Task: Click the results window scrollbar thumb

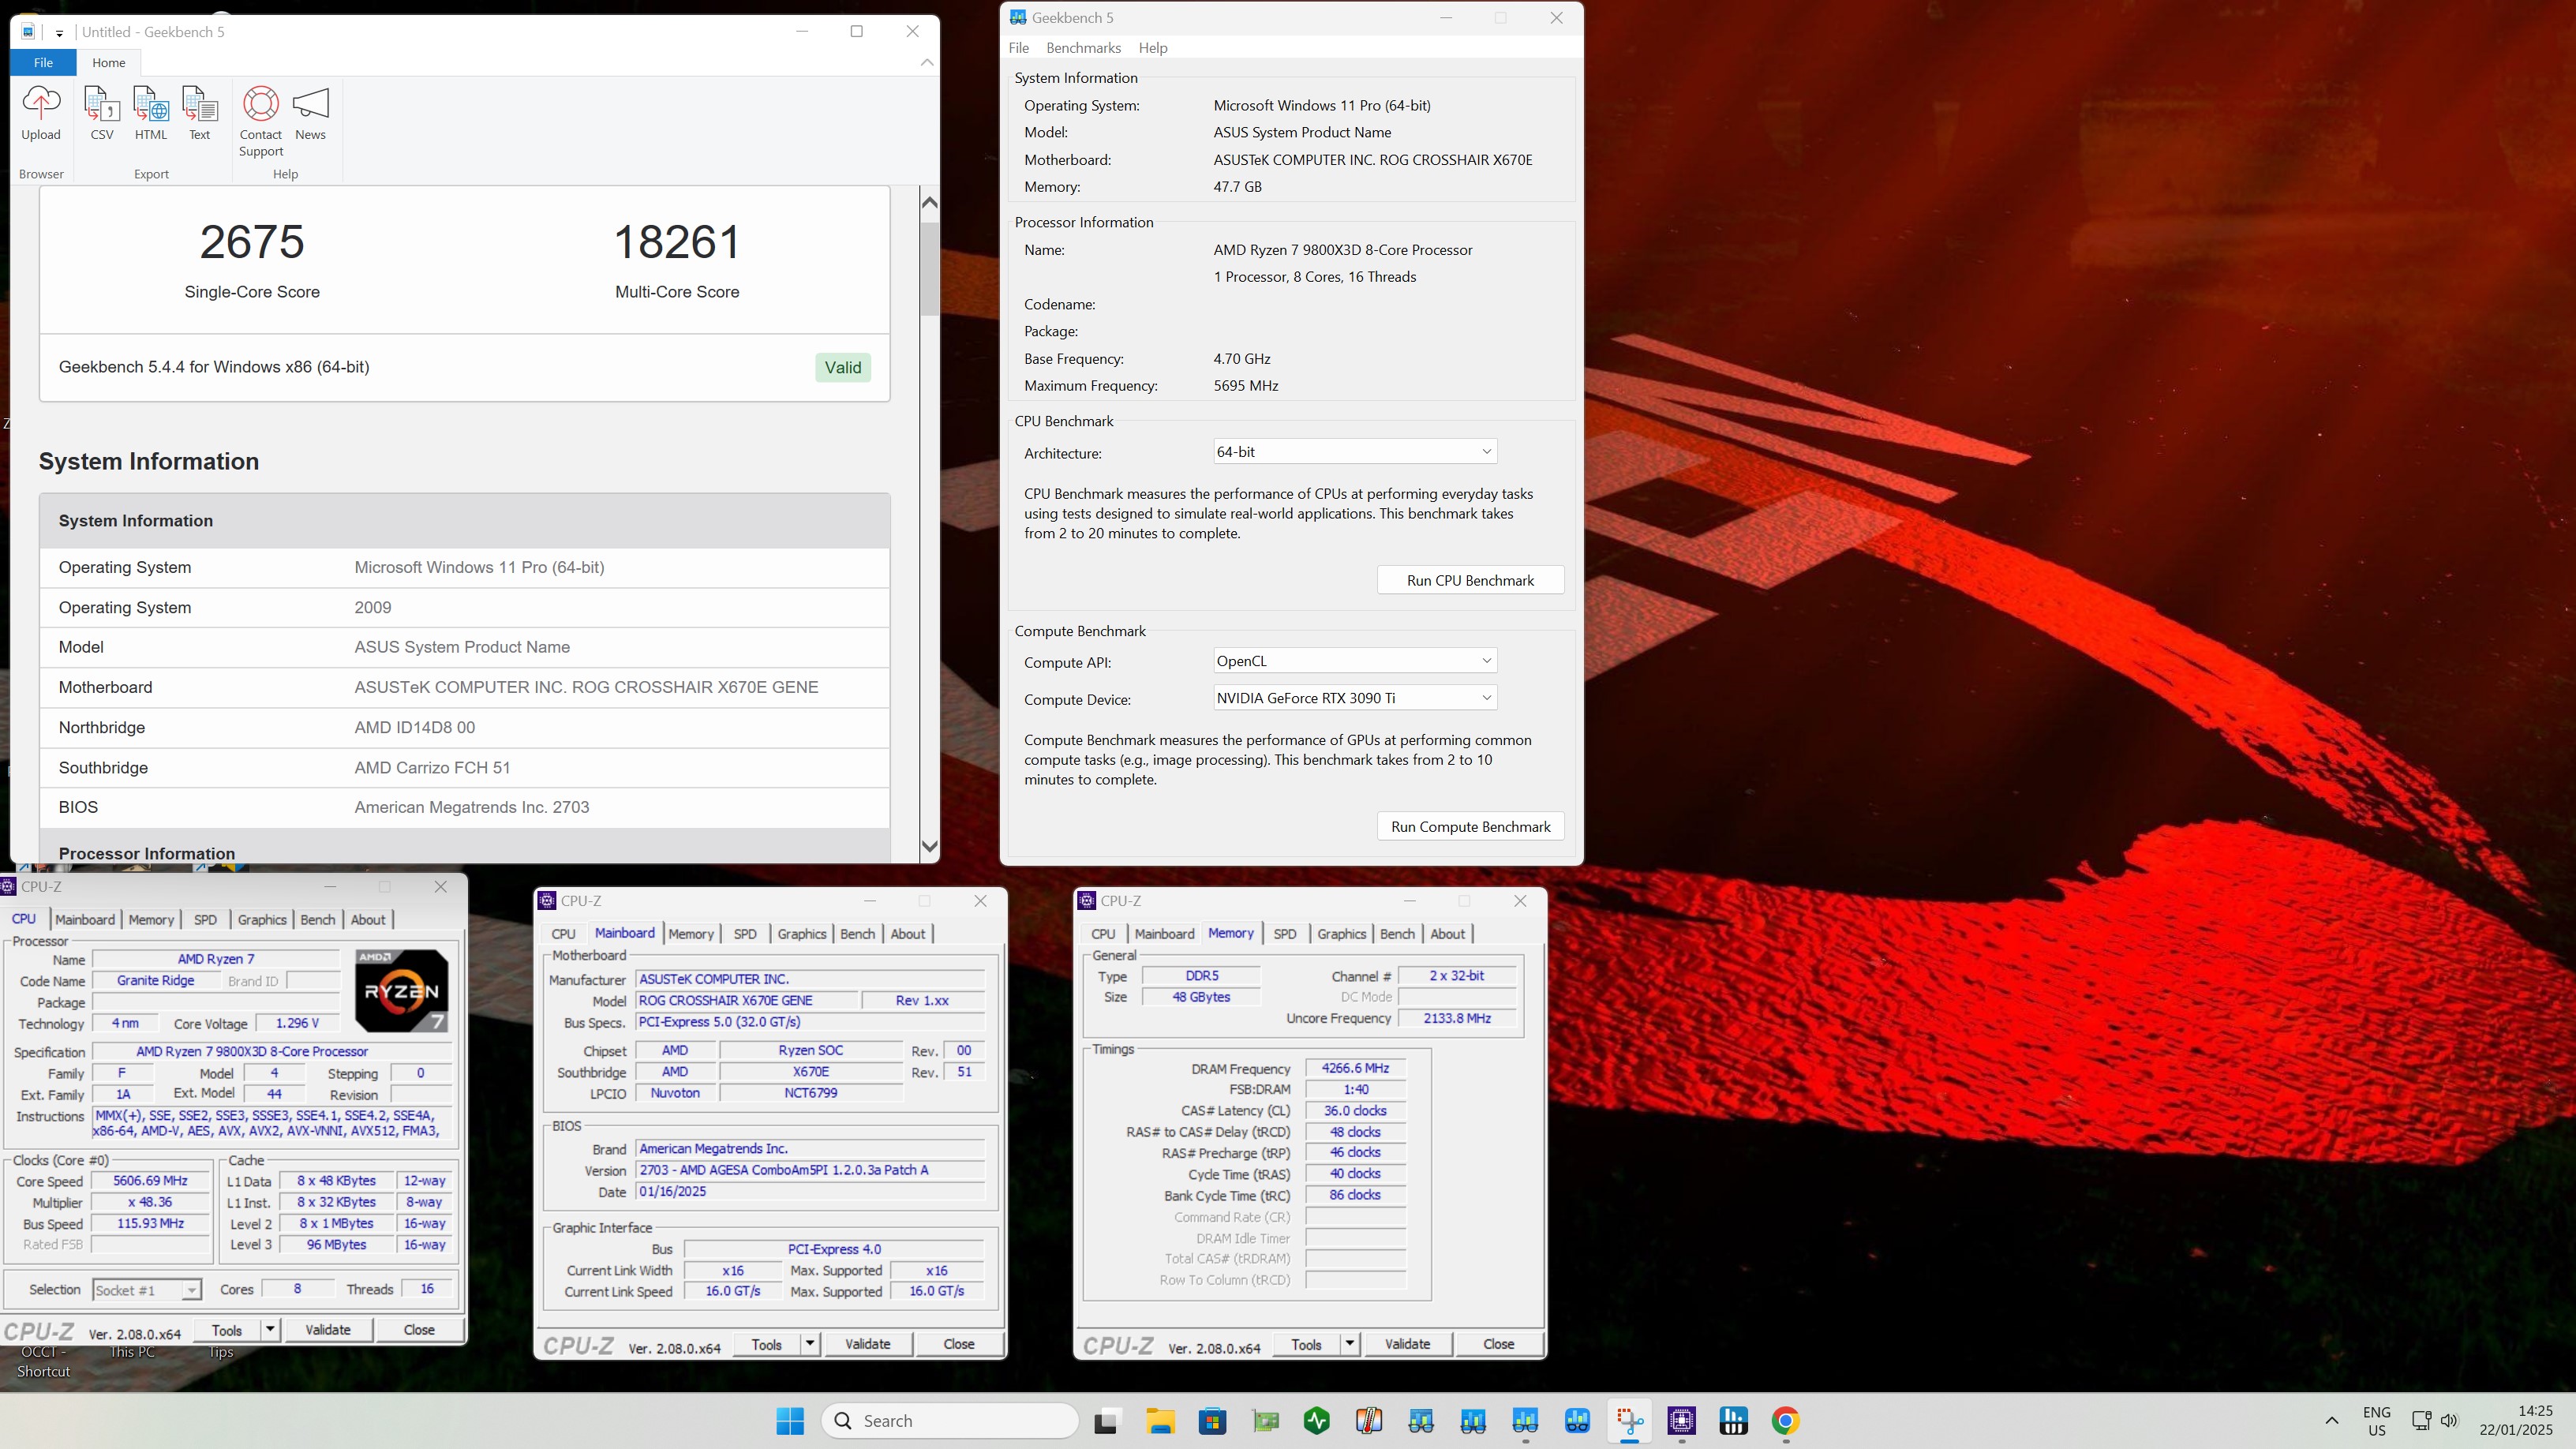Action: (x=929, y=268)
